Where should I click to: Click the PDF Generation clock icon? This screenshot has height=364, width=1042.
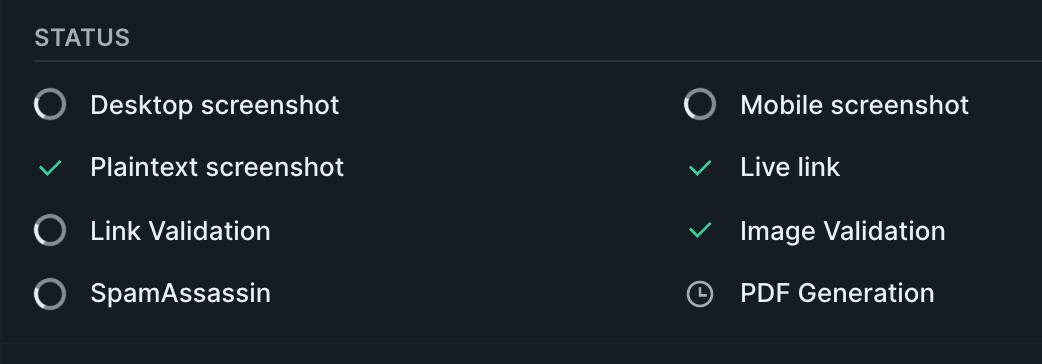pyautogui.click(x=700, y=294)
